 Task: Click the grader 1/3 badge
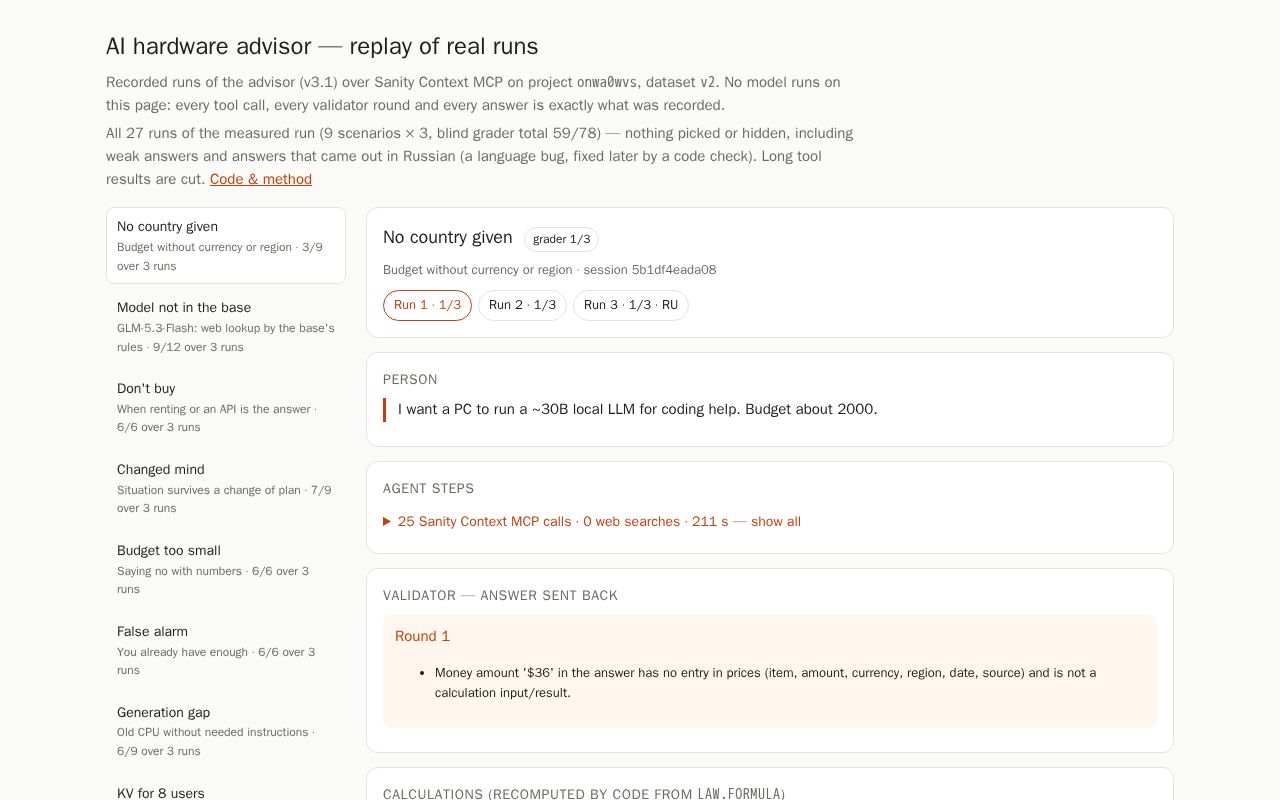[561, 239]
